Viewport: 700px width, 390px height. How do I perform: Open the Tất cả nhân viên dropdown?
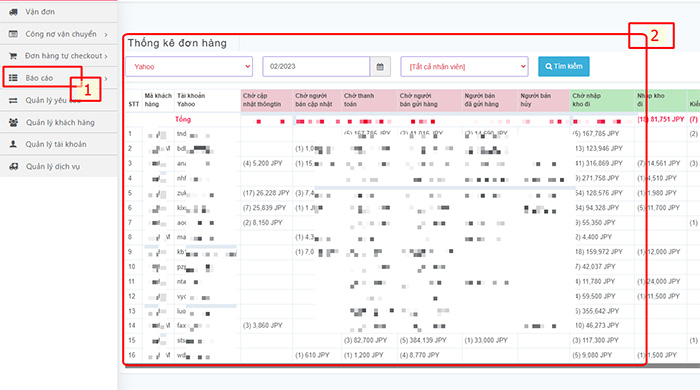(464, 66)
